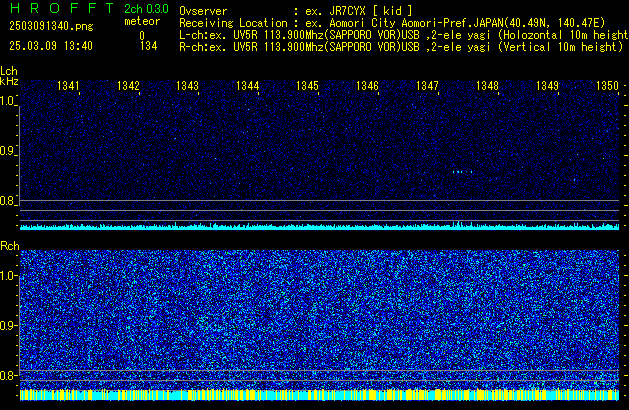Click the meteor count value 0
The image size is (629, 410).
142,36
